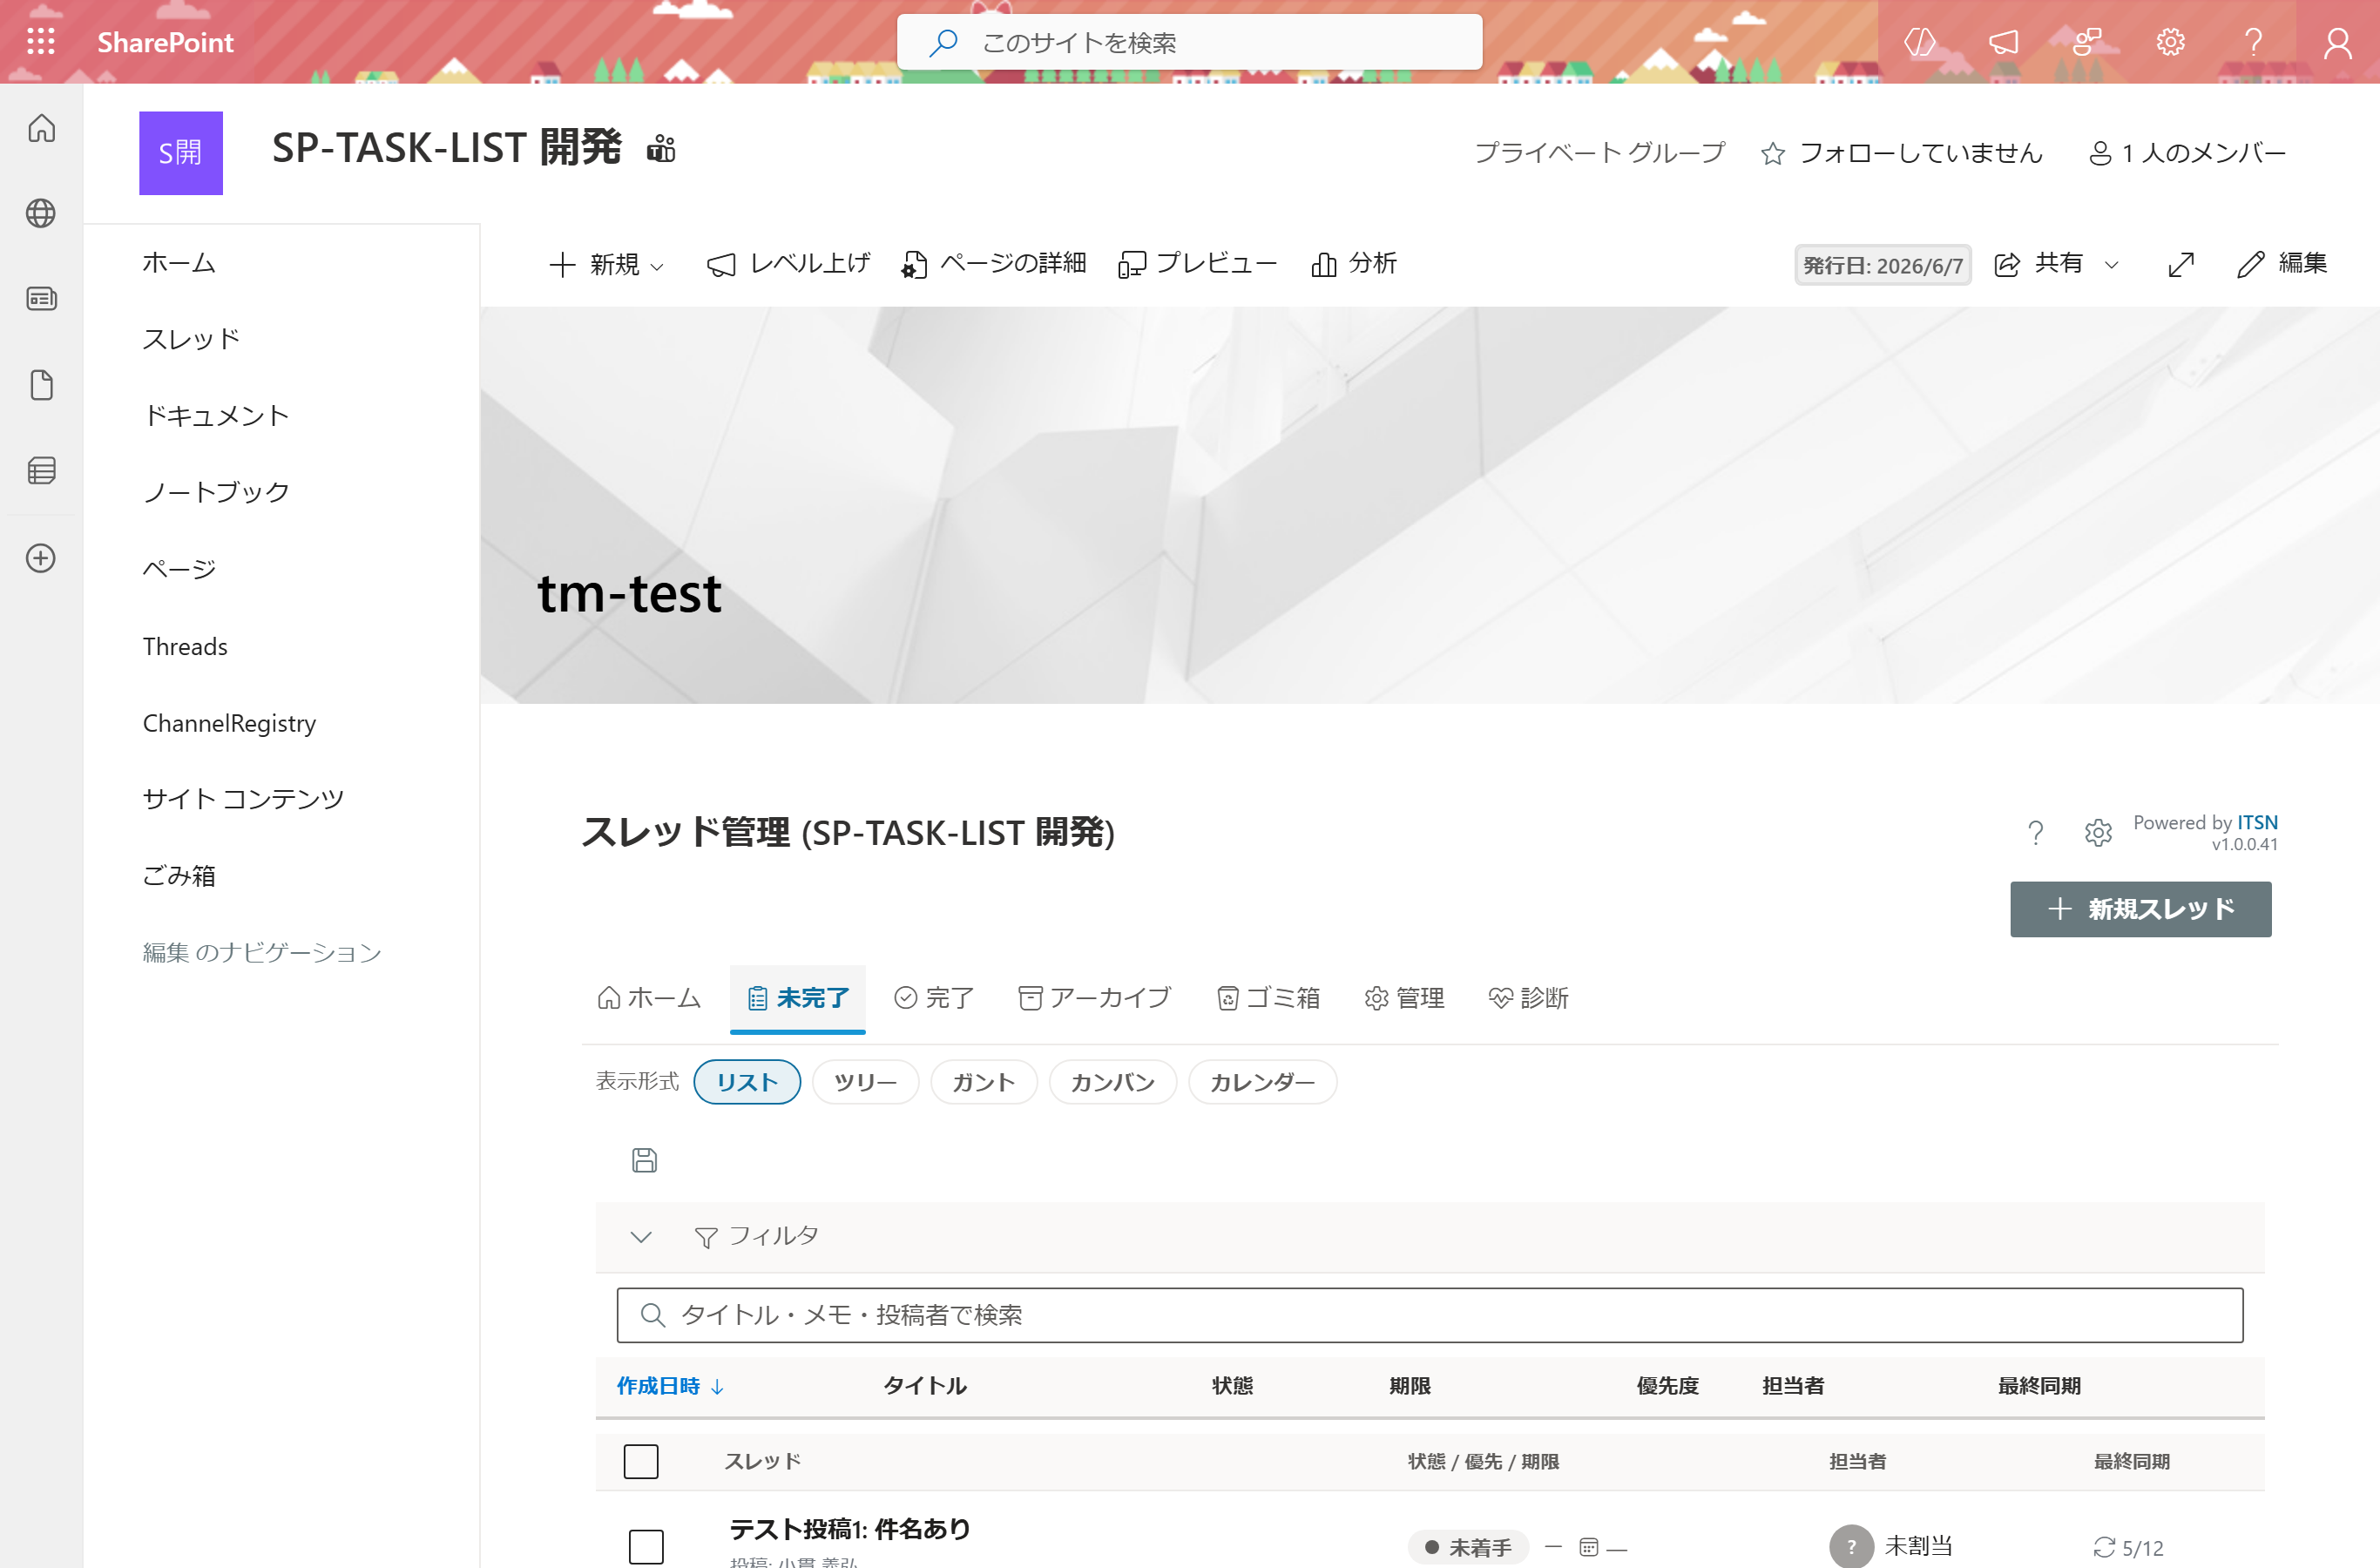This screenshot has width=2380, height=1568.
Task: Open スレッド in left navigation
Action: click(191, 339)
